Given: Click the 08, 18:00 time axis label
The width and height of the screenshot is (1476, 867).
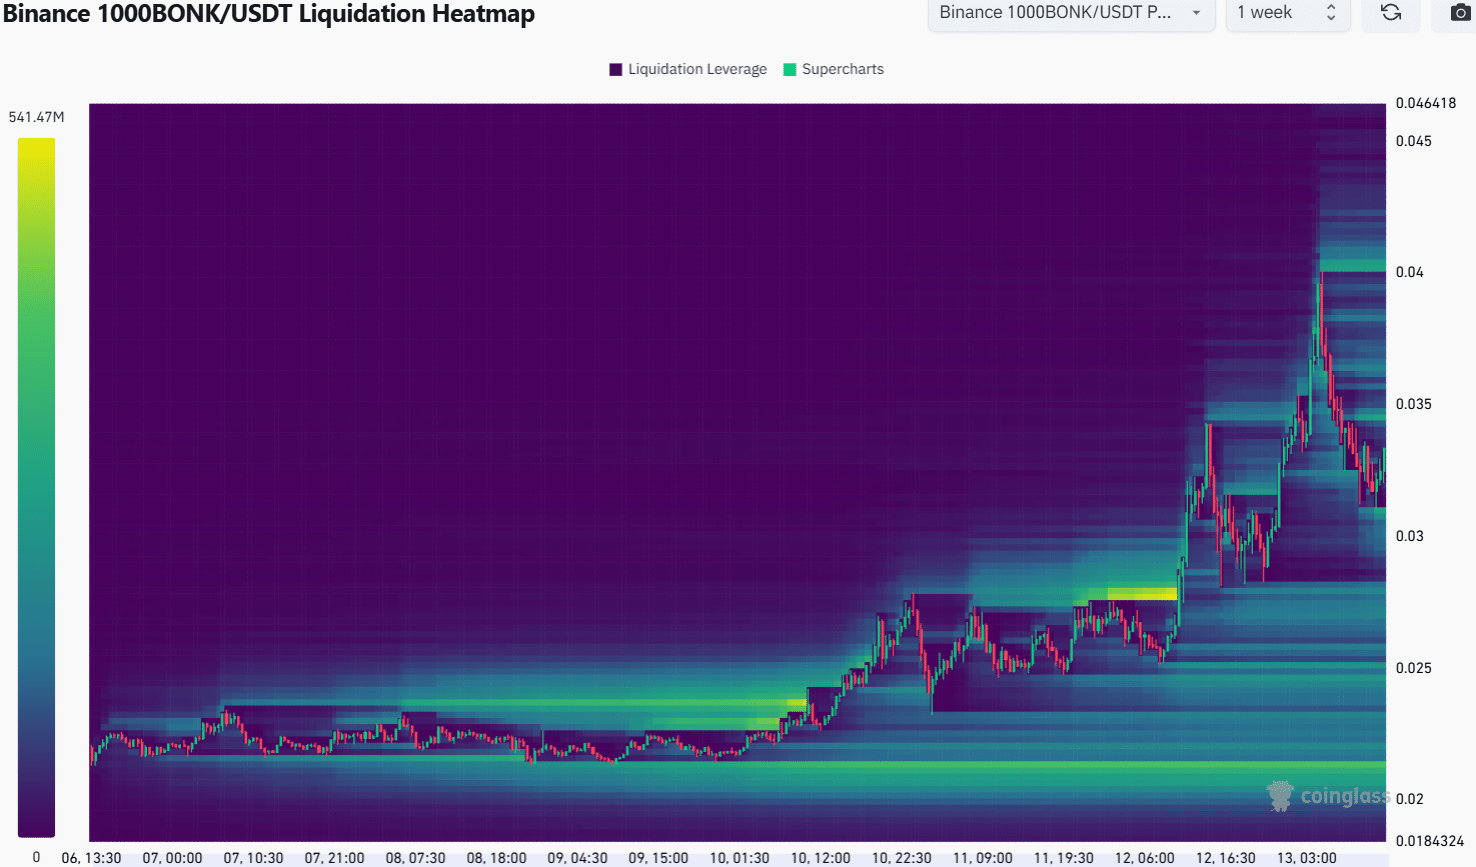Looking at the screenshot, I should [496, 858].
